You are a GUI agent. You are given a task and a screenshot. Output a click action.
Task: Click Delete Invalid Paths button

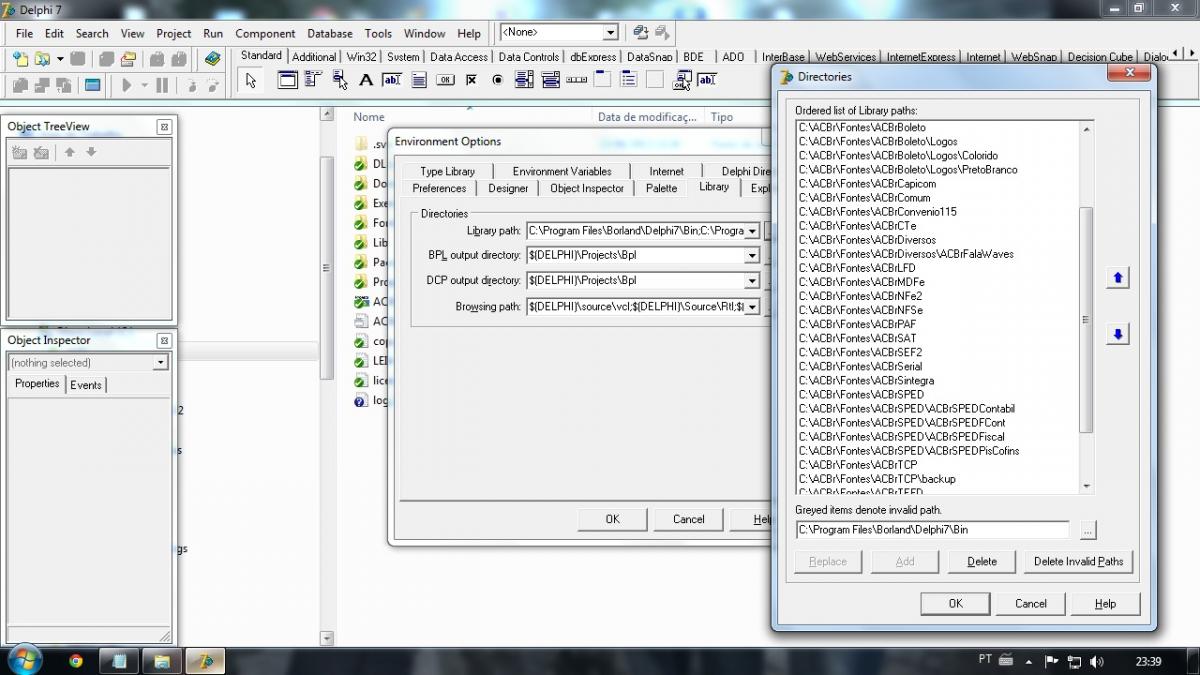click(1078, 561)
